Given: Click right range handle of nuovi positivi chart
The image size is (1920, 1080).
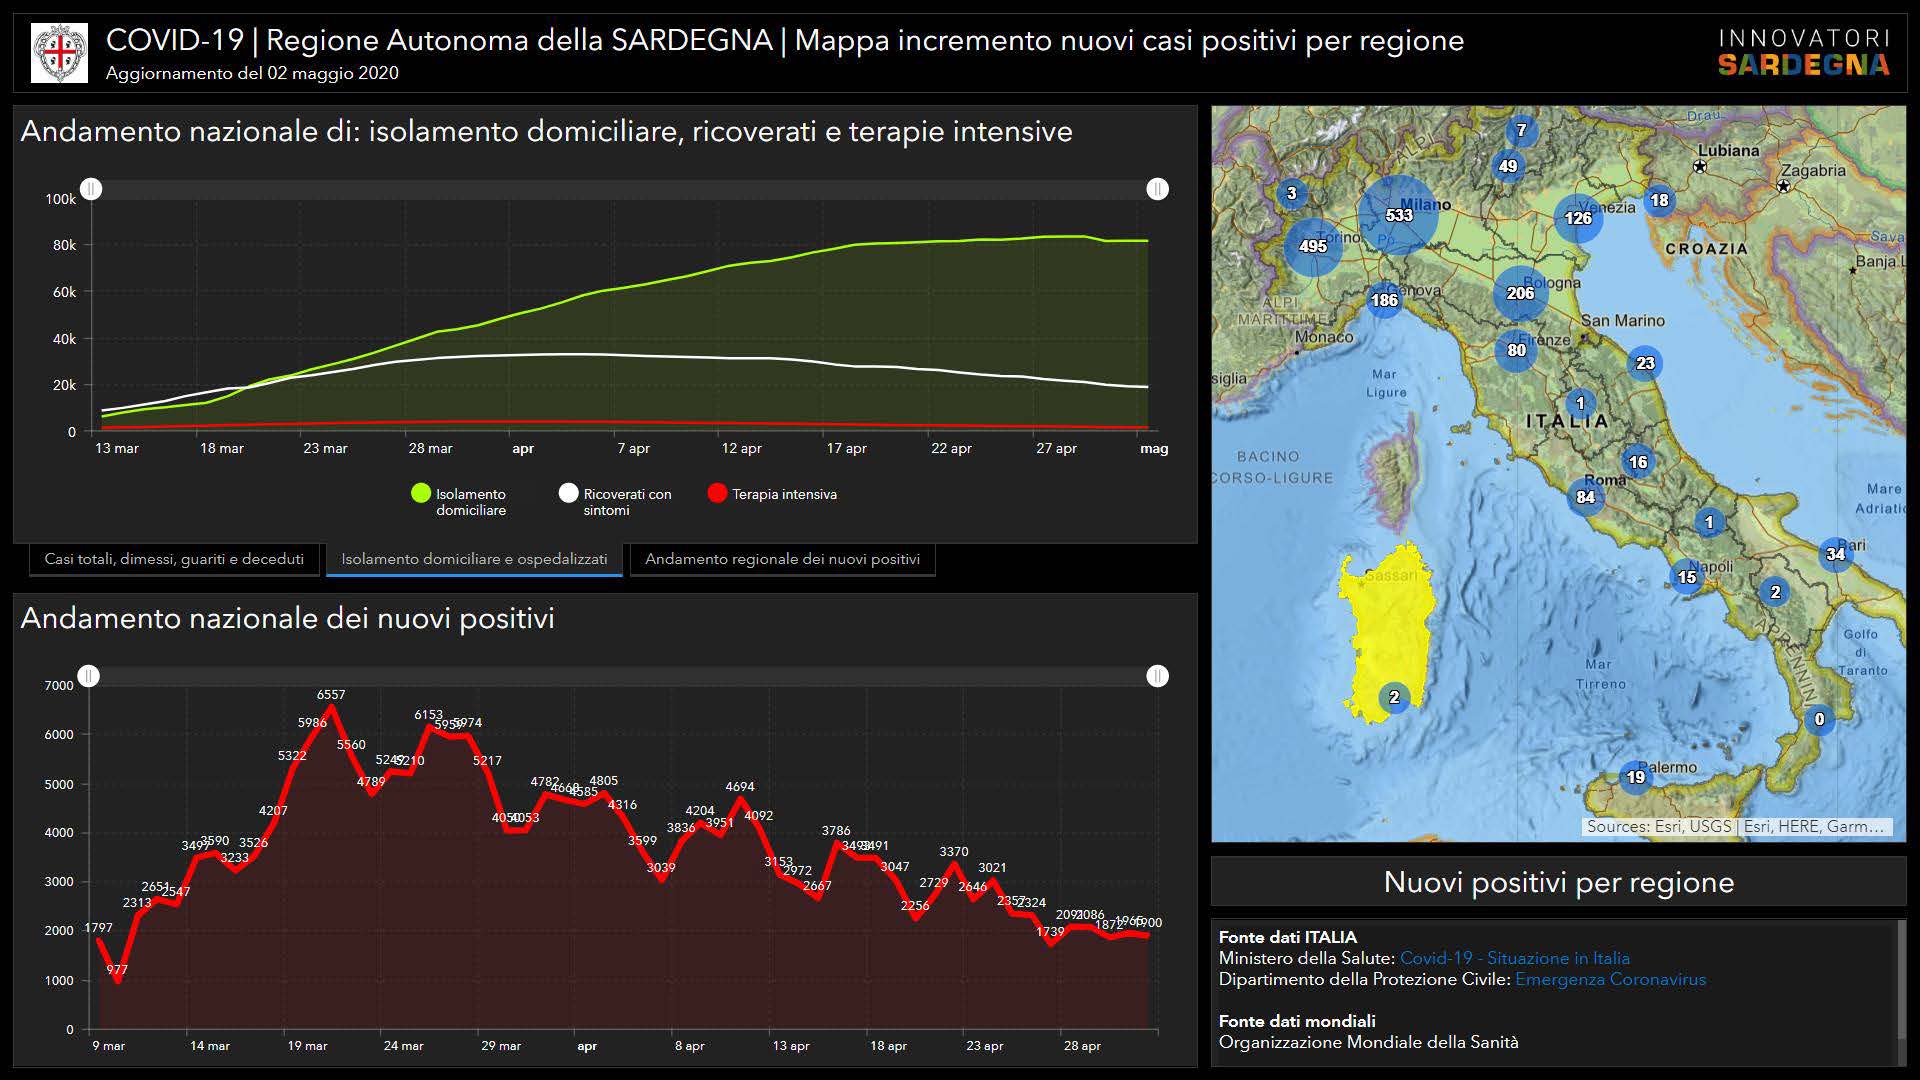Looking at the screenshot, I should click(x=1157, y=676).
